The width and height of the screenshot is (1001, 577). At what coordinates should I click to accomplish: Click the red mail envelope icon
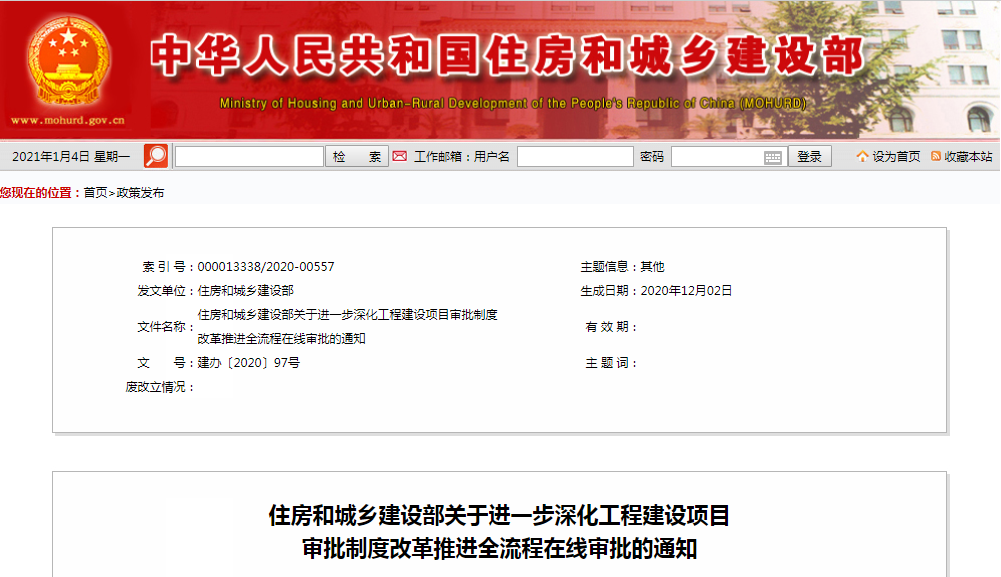pos(400,156)
